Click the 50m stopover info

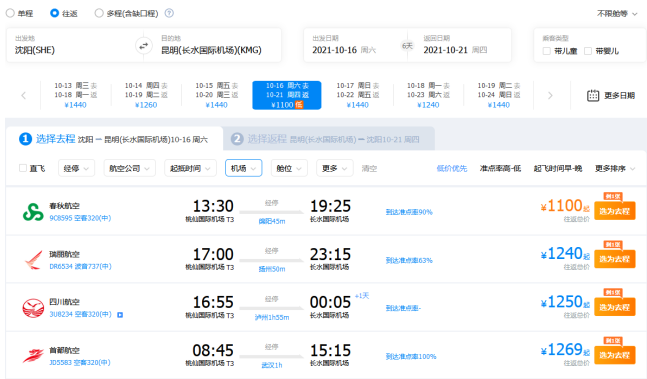(272, 269)
